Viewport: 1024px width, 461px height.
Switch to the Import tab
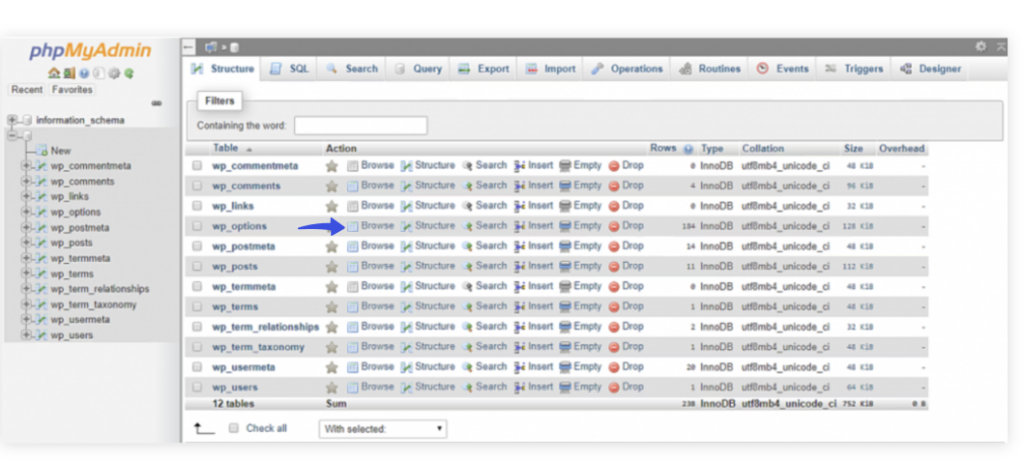click(x=551, y=69)
